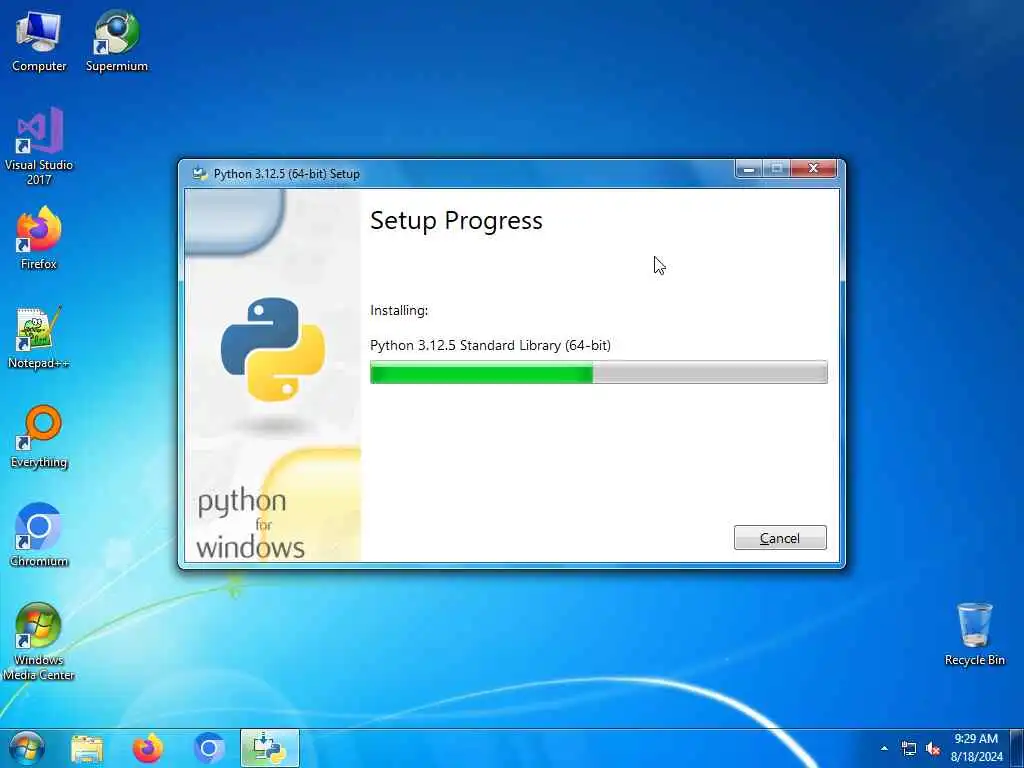The height and width of the screenshot is (768, 1024).
Task: Click the Show desktop strip
Action: coord(1017,748)
